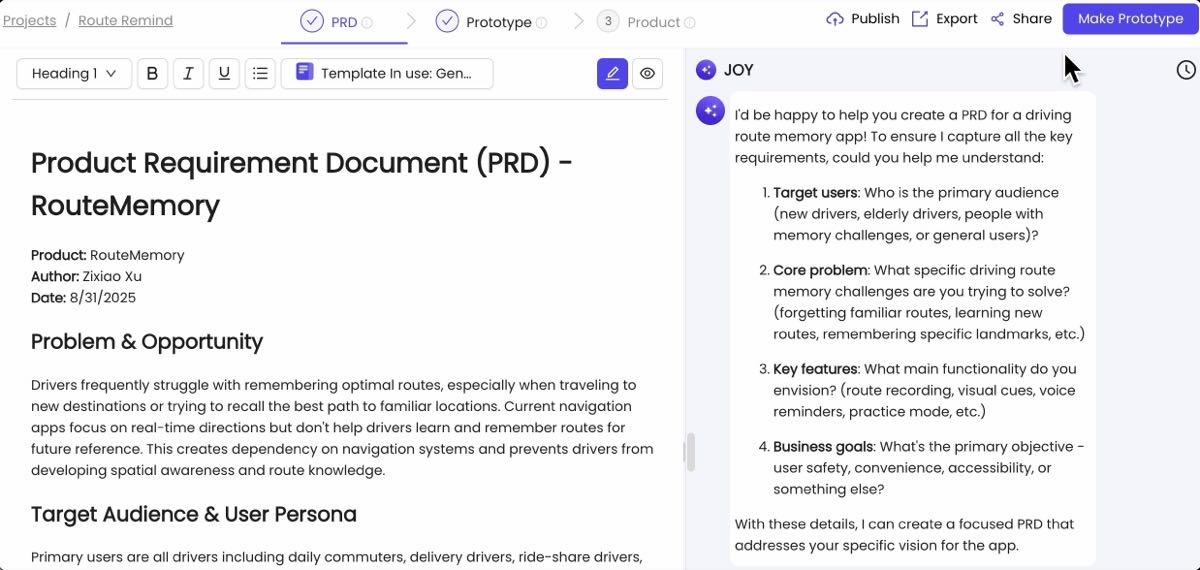The height and width of the screenshot is (570, 1200).
Task: Click the info icon beside PRD
Action: 367,23
